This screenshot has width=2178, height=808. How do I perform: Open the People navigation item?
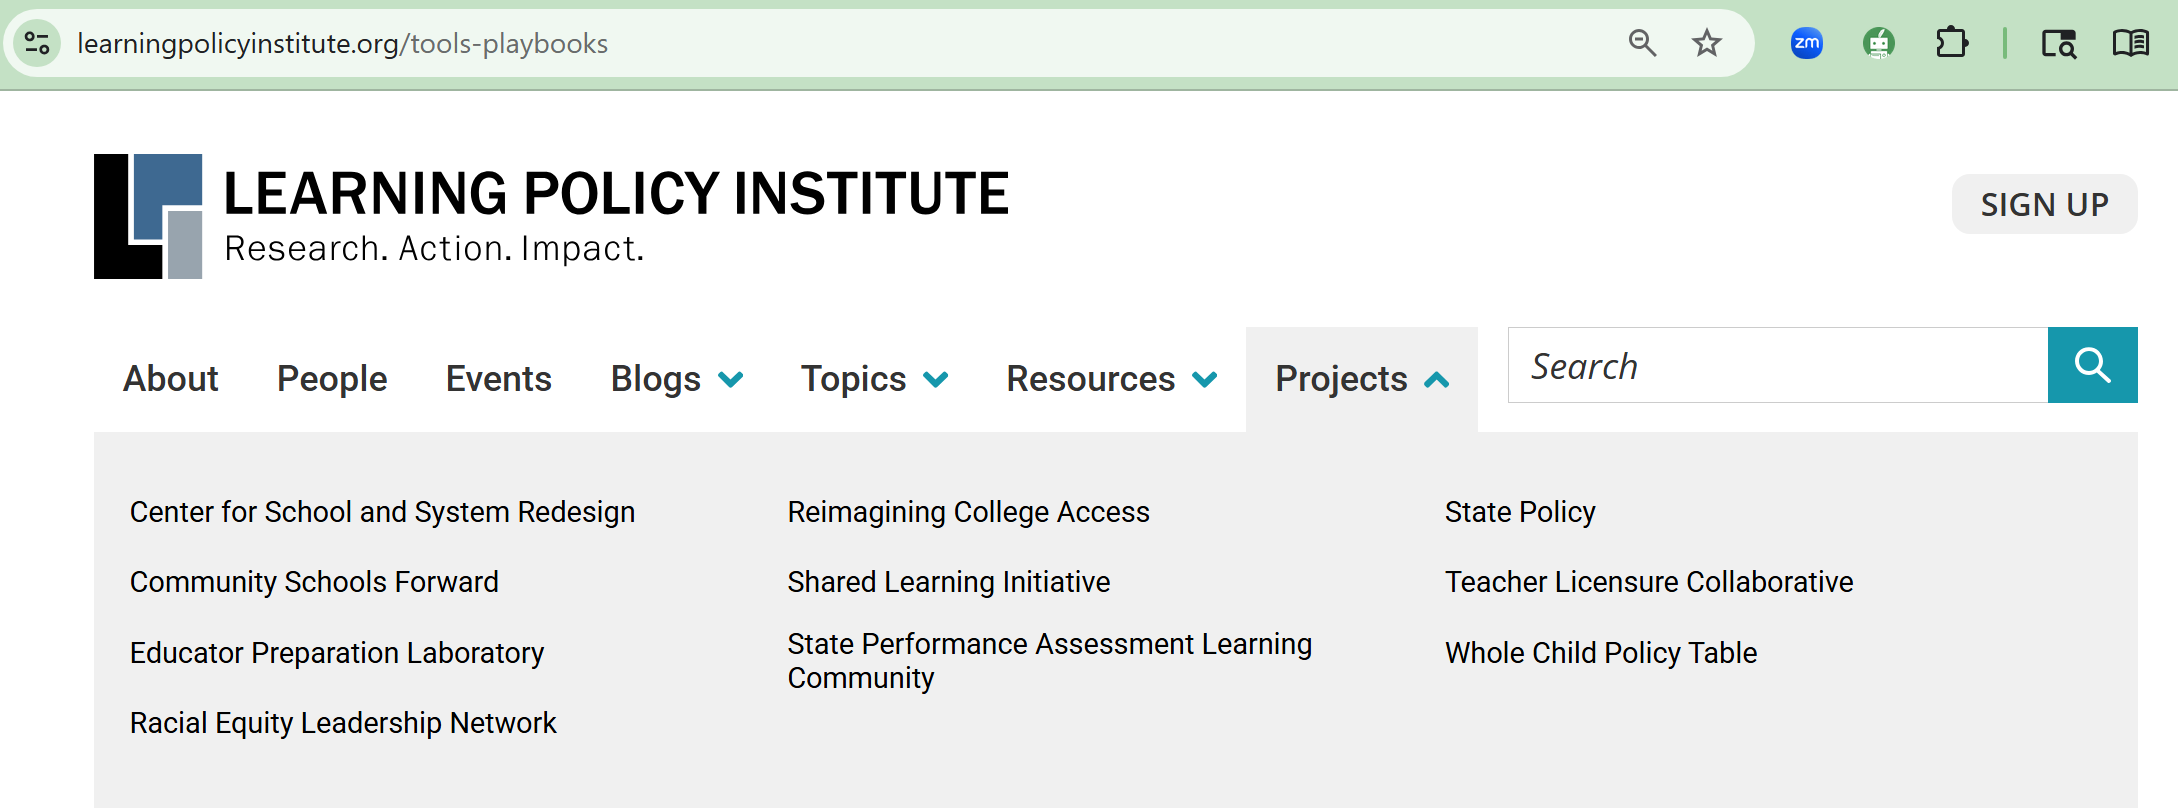click(332, 379)
